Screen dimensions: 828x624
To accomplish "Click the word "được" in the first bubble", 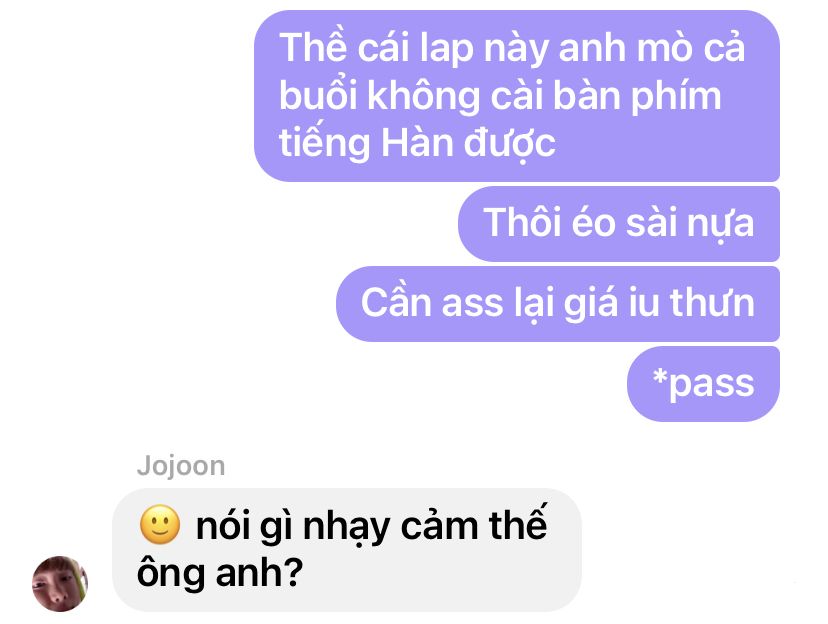I will pyautogui.click(x=510, y=144).
